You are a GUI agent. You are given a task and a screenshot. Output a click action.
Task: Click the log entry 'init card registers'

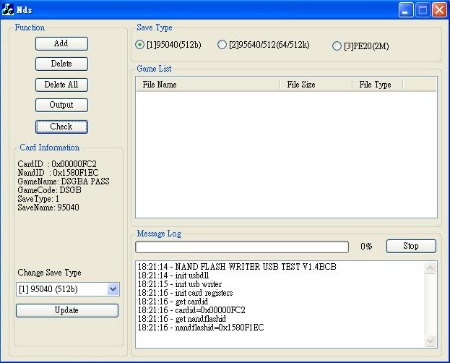pyautogui.click(x=185, y=293)
